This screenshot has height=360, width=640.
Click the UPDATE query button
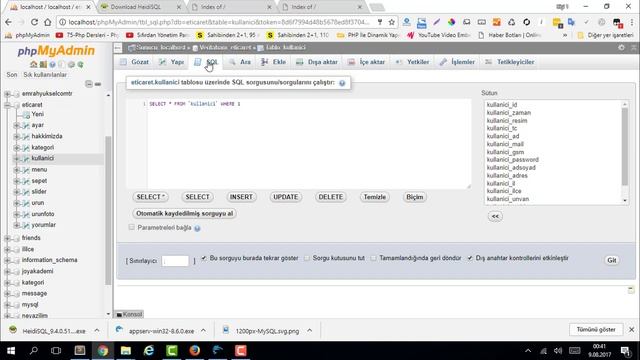pos(285,197)
